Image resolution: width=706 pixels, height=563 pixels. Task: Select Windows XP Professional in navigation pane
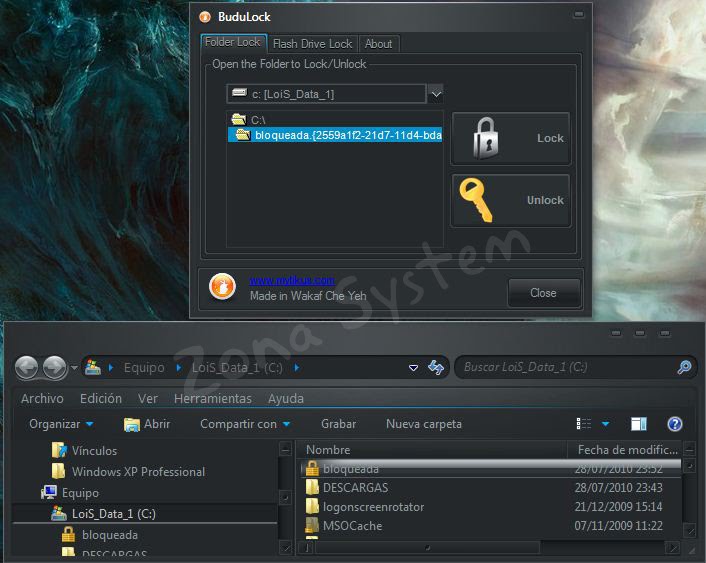pos(128,472)
